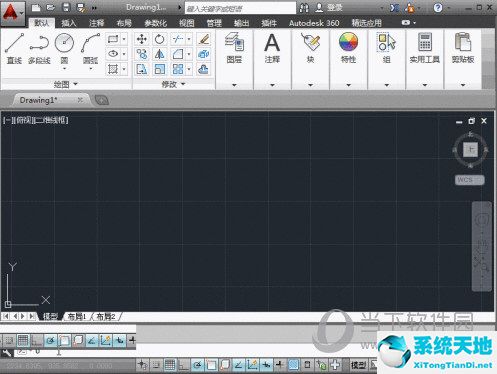The width and height of the screenshot is (497, 374).
Task: Open the Help question mark icon
Action: 438,8
